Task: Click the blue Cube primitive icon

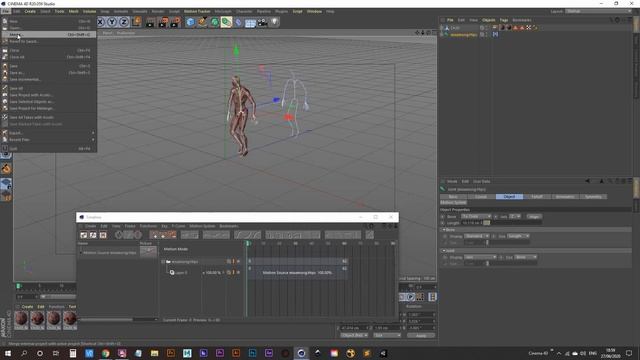Action: (190, 22)
